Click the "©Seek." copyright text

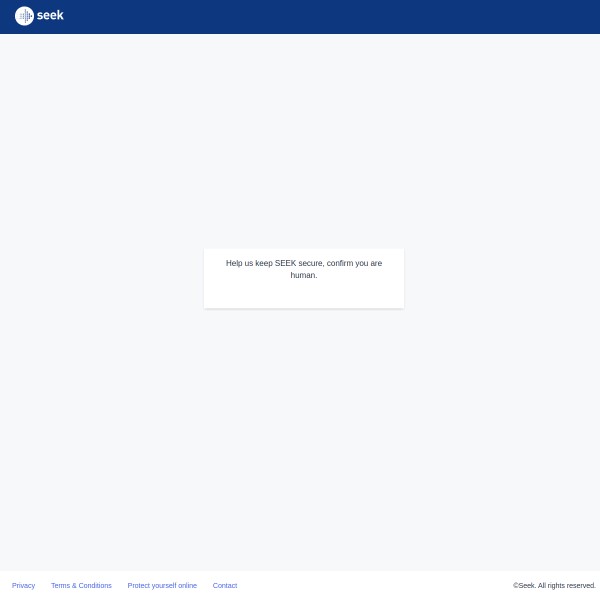[524, 585]
